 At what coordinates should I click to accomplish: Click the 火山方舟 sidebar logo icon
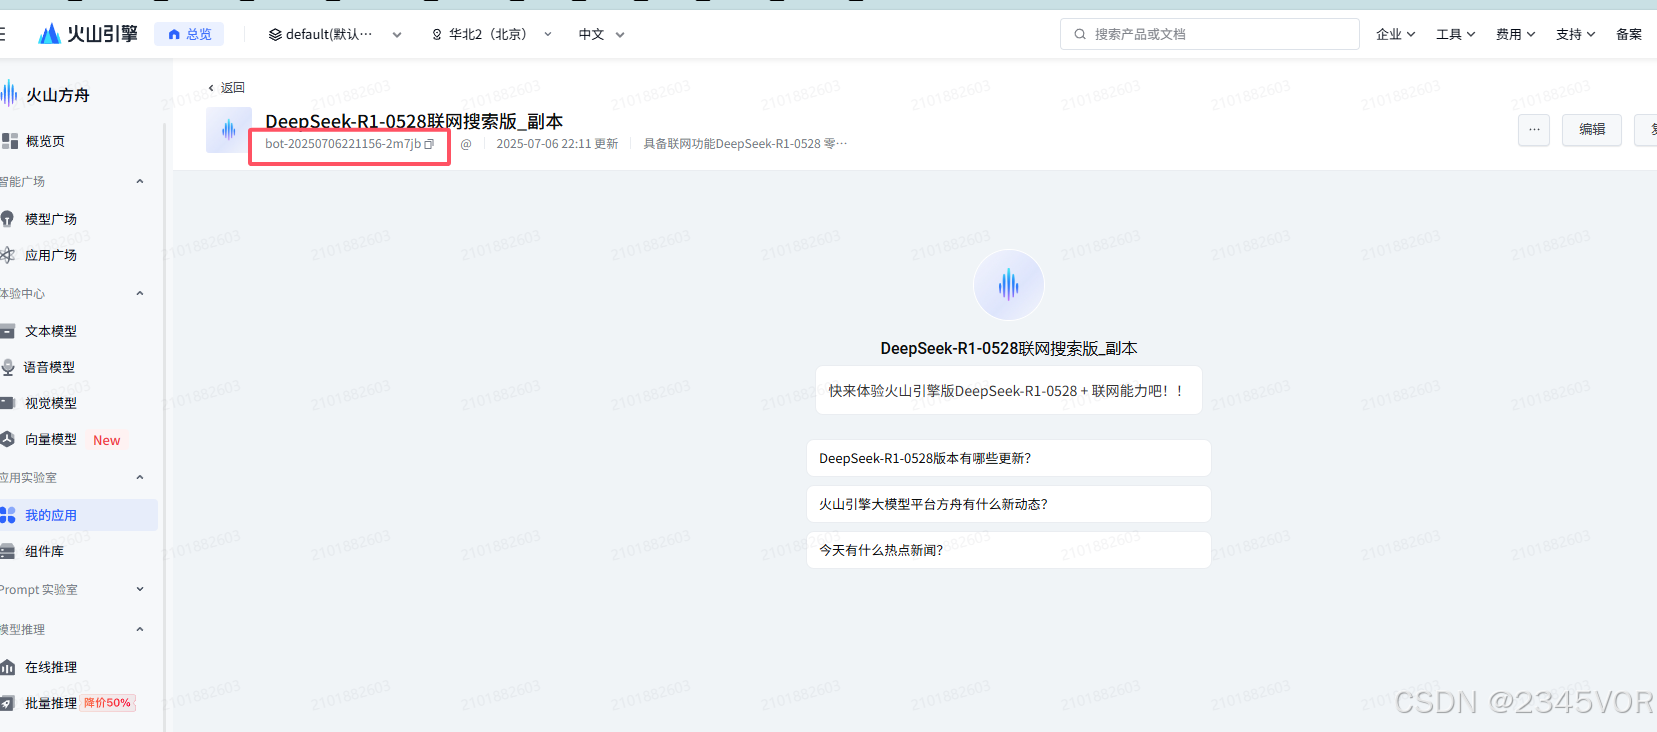pyautogui.click(x=9, y=94)
